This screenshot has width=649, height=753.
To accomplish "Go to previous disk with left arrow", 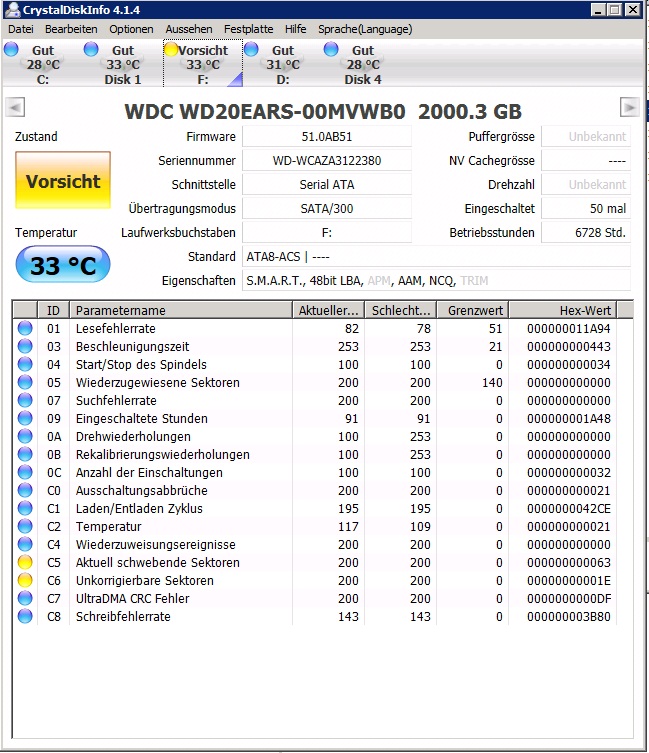I will point(15,107).
